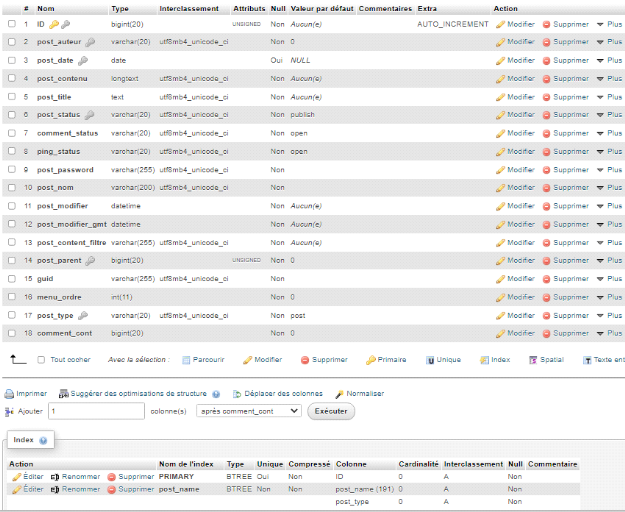Click pencil Éditer icon for PRIMARY index

coord(17,477)
